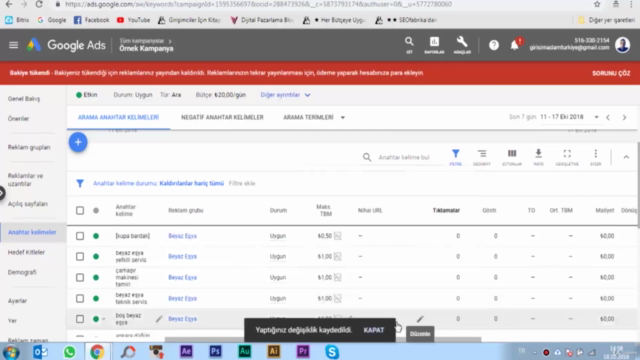Check the 'beyaz eşya teknik servis' checkbox
This screenshot has width=640, height=360.
click(x=80, y=298)
